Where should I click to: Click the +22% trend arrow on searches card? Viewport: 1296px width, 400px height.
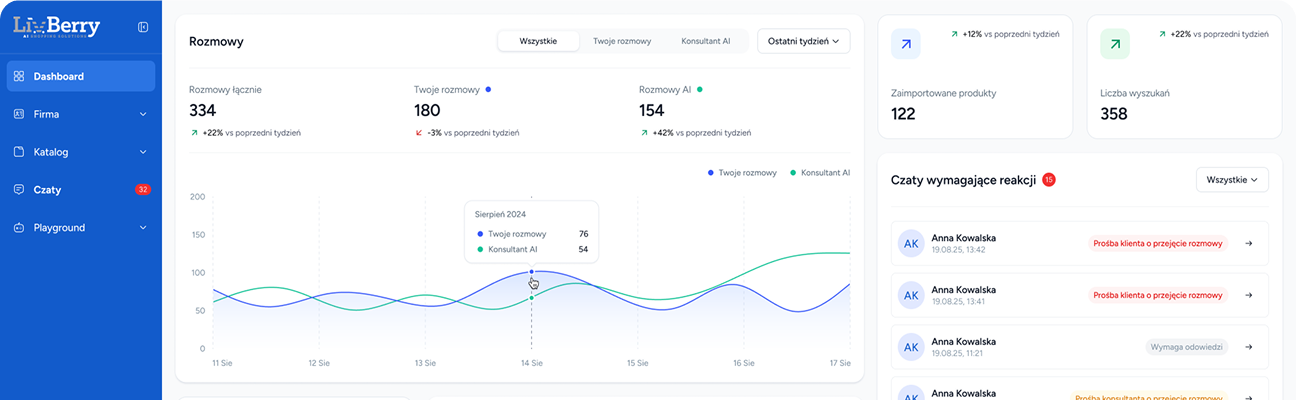click(1163, 34)
